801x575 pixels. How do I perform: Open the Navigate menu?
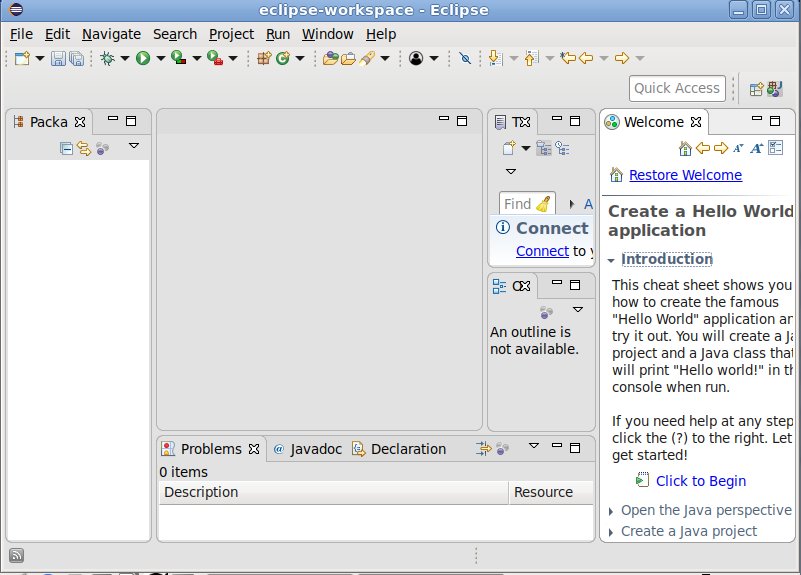111,34
